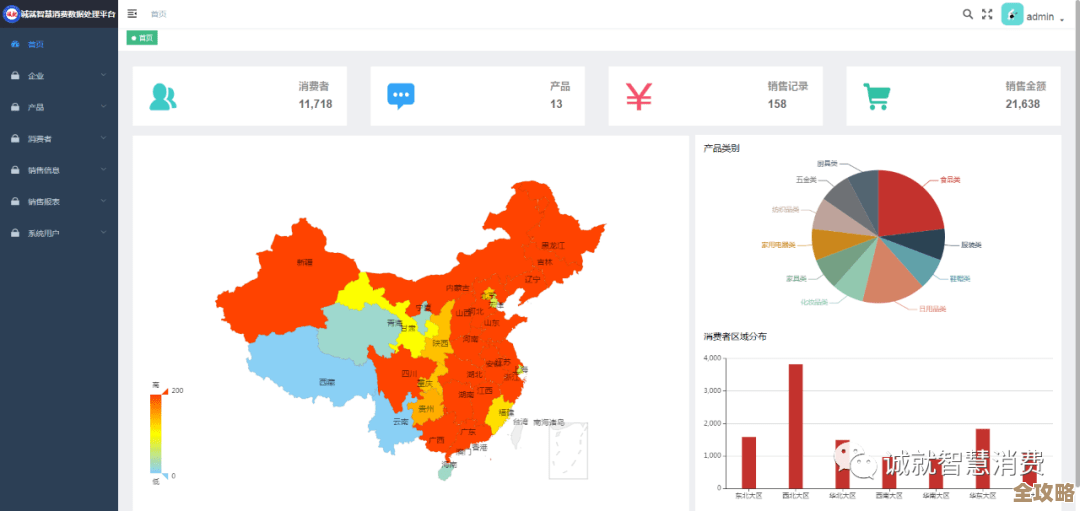1080x511 pixels.
Task: Click the lock icon beside 销售报表
Action: (15, 202)
